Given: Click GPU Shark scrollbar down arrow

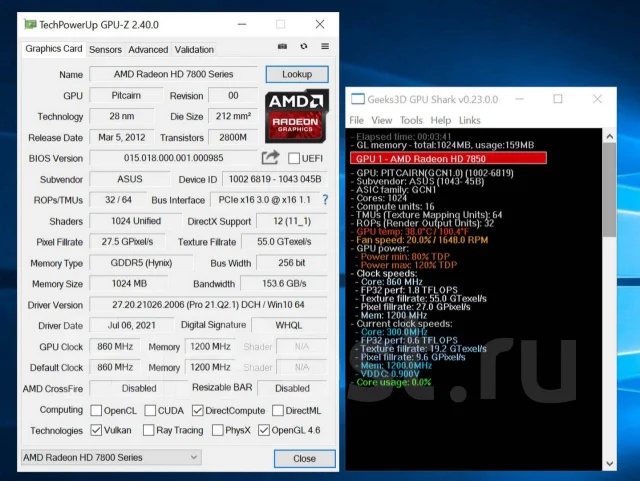Looking at the screenshot, I should (610, 463).
